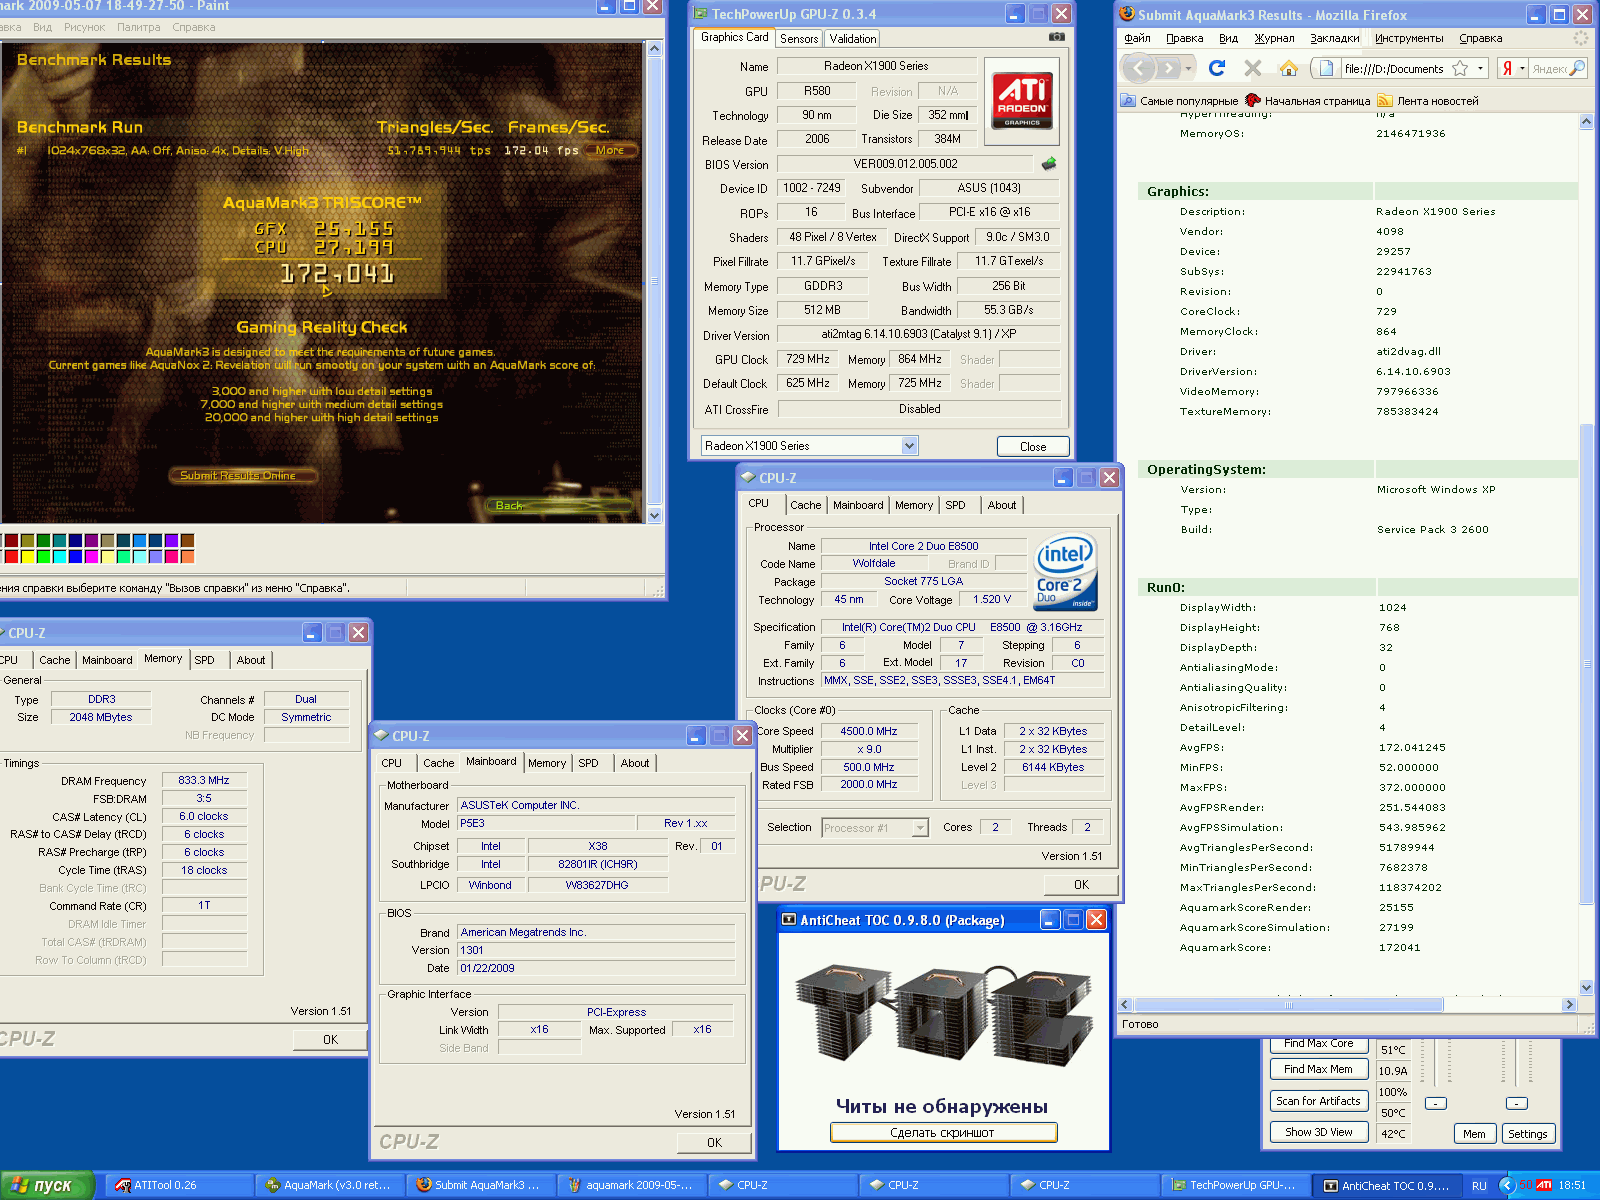This screenshot has width=1600, height=1200.
Task: Open the Начальная страница bookmark
Action: [x=1307, y=101]
